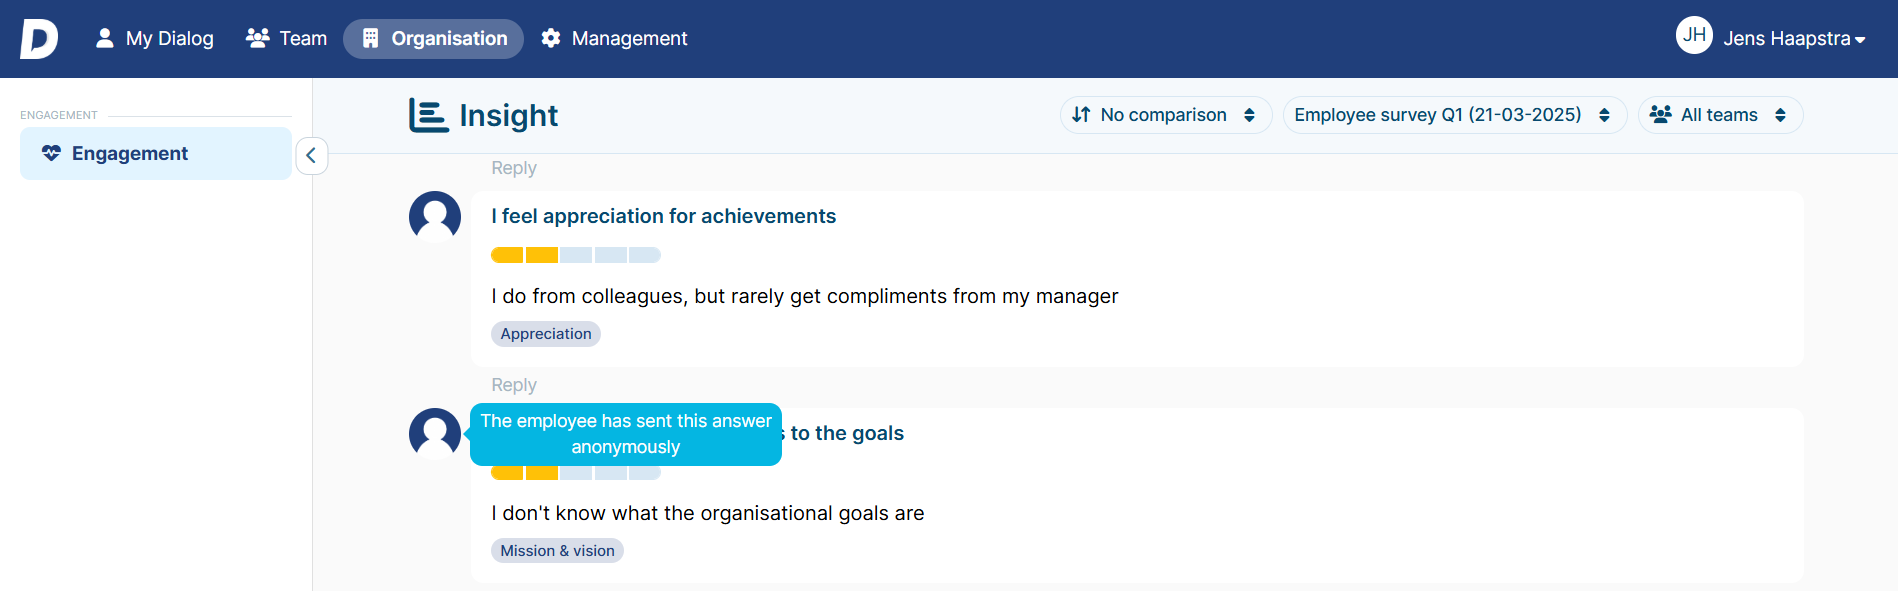1898x591 pixels.
Task: Click the anonymous avatar for appreciation answer
Action: (435, 216)
